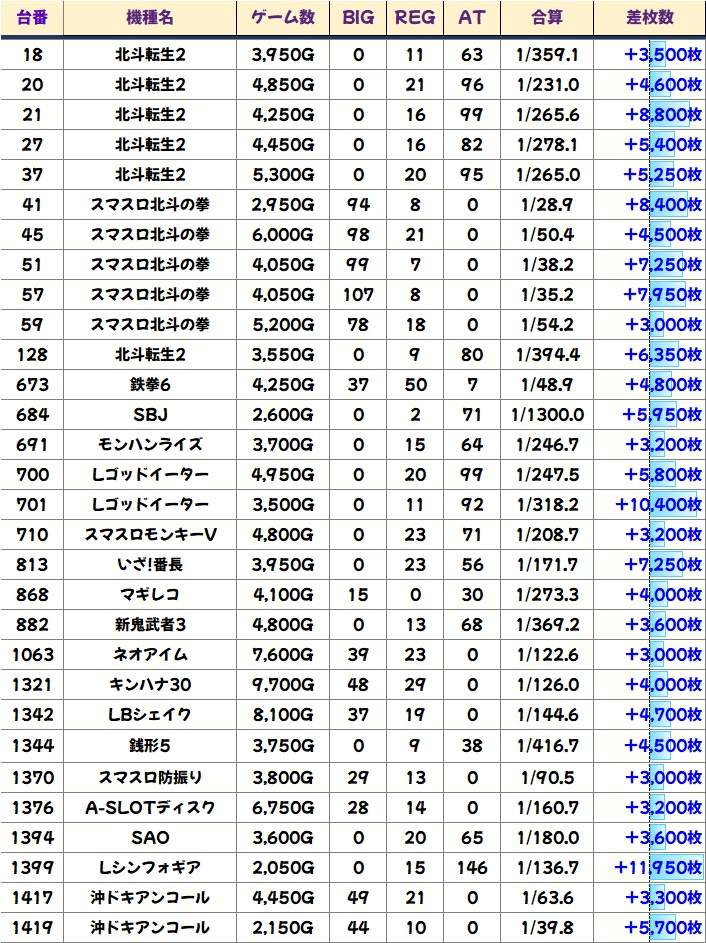Click the +10,400枚 difference value
Viewport: 706px width, 943px height.
point(658,505)
